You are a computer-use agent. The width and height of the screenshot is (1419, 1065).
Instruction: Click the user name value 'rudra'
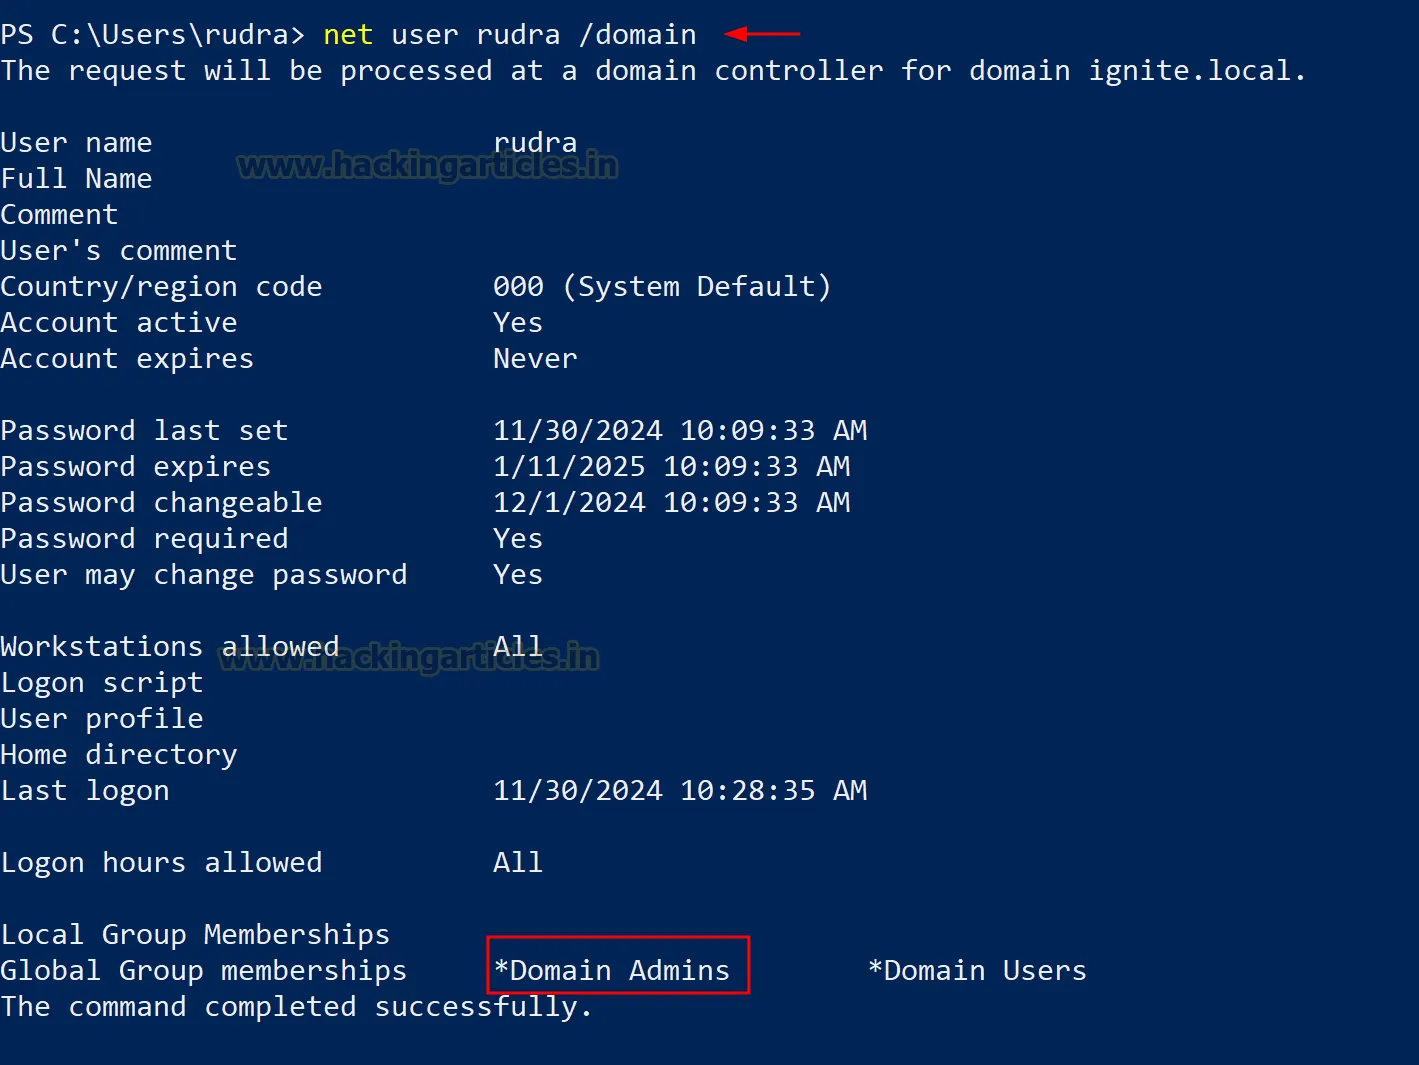pos(535,143)
